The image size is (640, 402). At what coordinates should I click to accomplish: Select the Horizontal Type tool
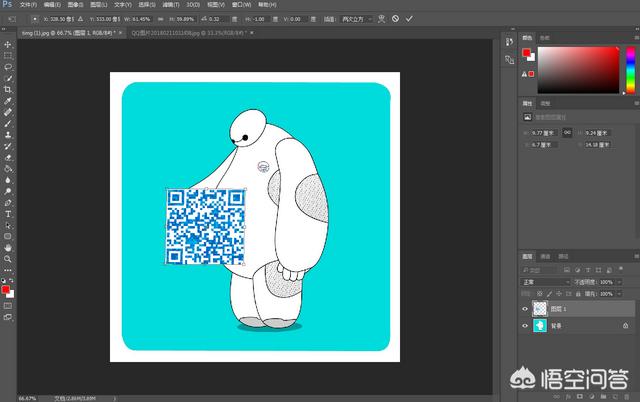(x=8, y=214)
